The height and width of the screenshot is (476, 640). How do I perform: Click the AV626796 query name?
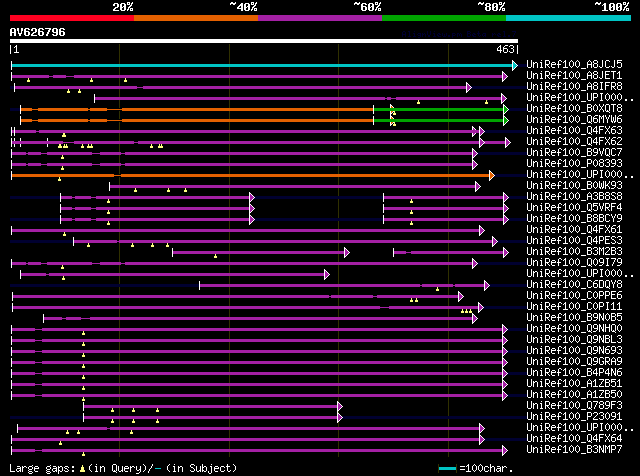pos(38,32)
